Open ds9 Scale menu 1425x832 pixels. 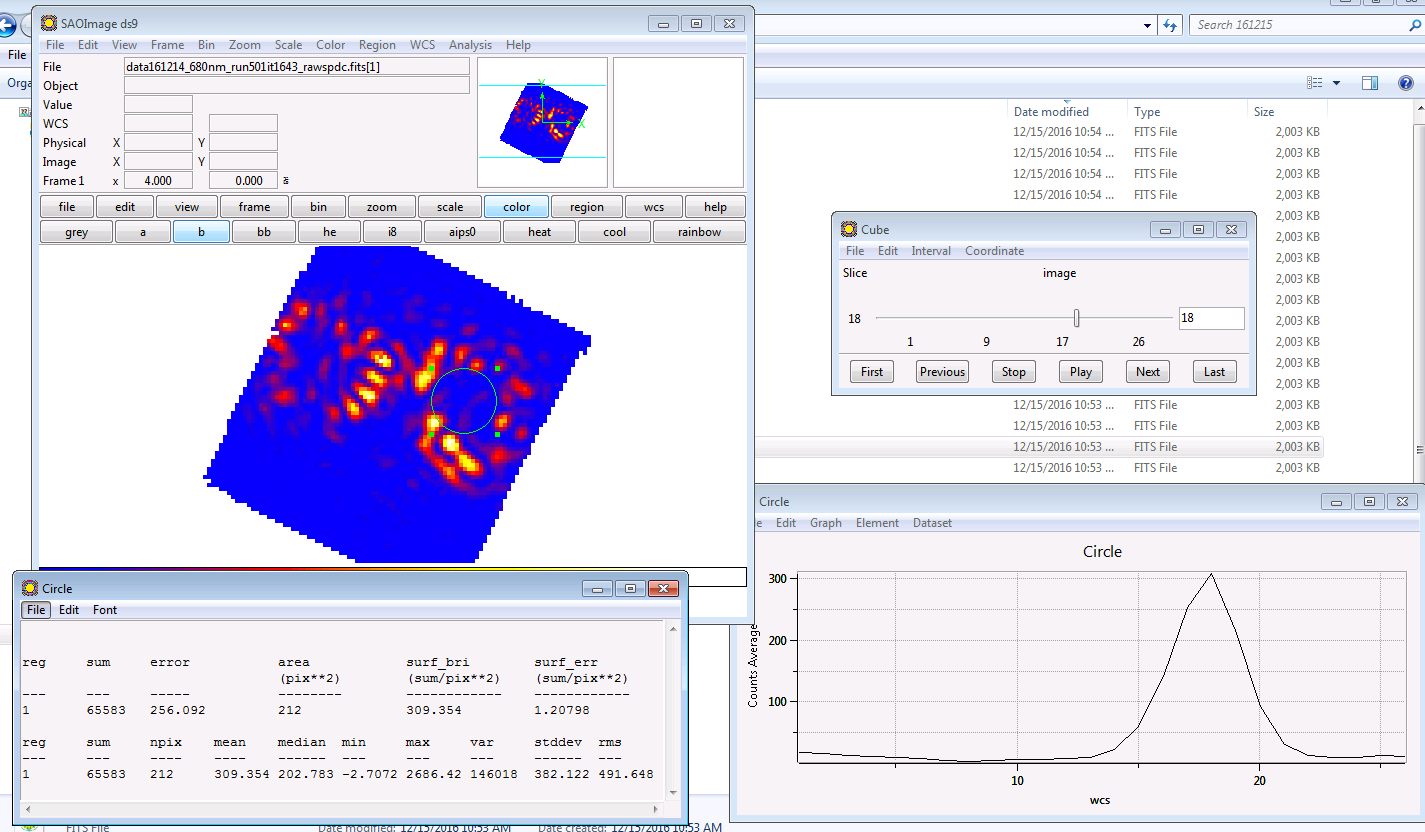pos(288,45)
